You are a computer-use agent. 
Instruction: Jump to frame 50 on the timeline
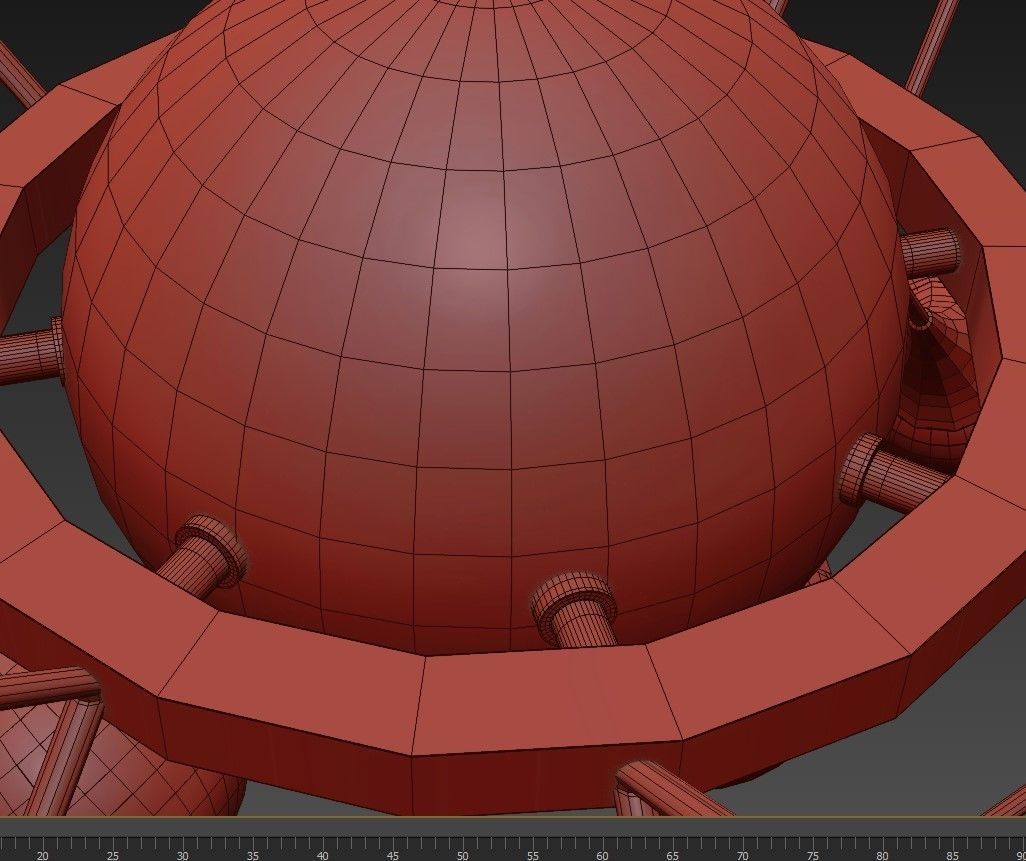(x=463, y=855)
